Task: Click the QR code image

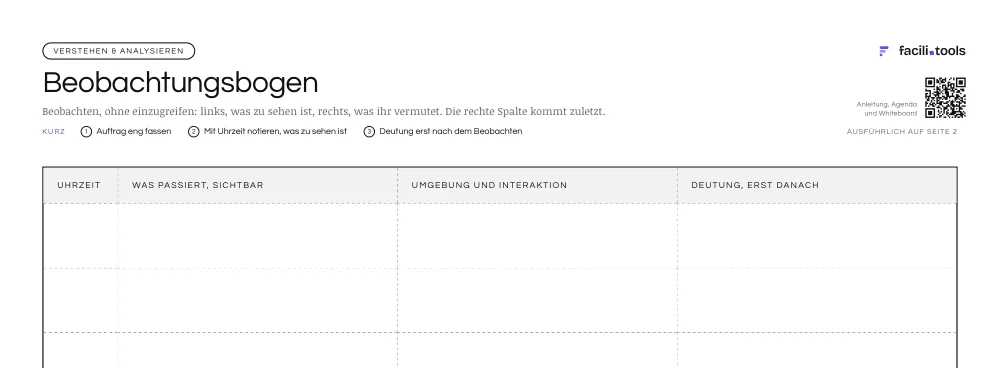Action: 945,98
